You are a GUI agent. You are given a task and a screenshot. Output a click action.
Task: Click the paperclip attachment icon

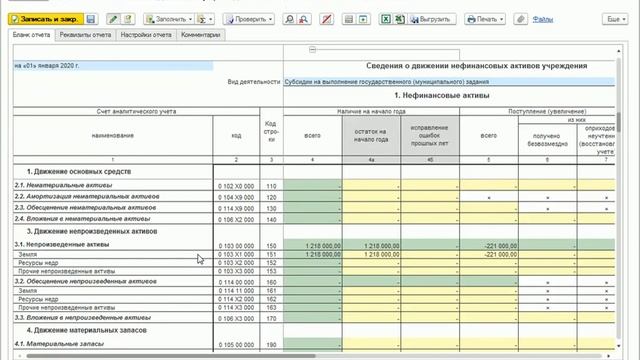(520, 19)
